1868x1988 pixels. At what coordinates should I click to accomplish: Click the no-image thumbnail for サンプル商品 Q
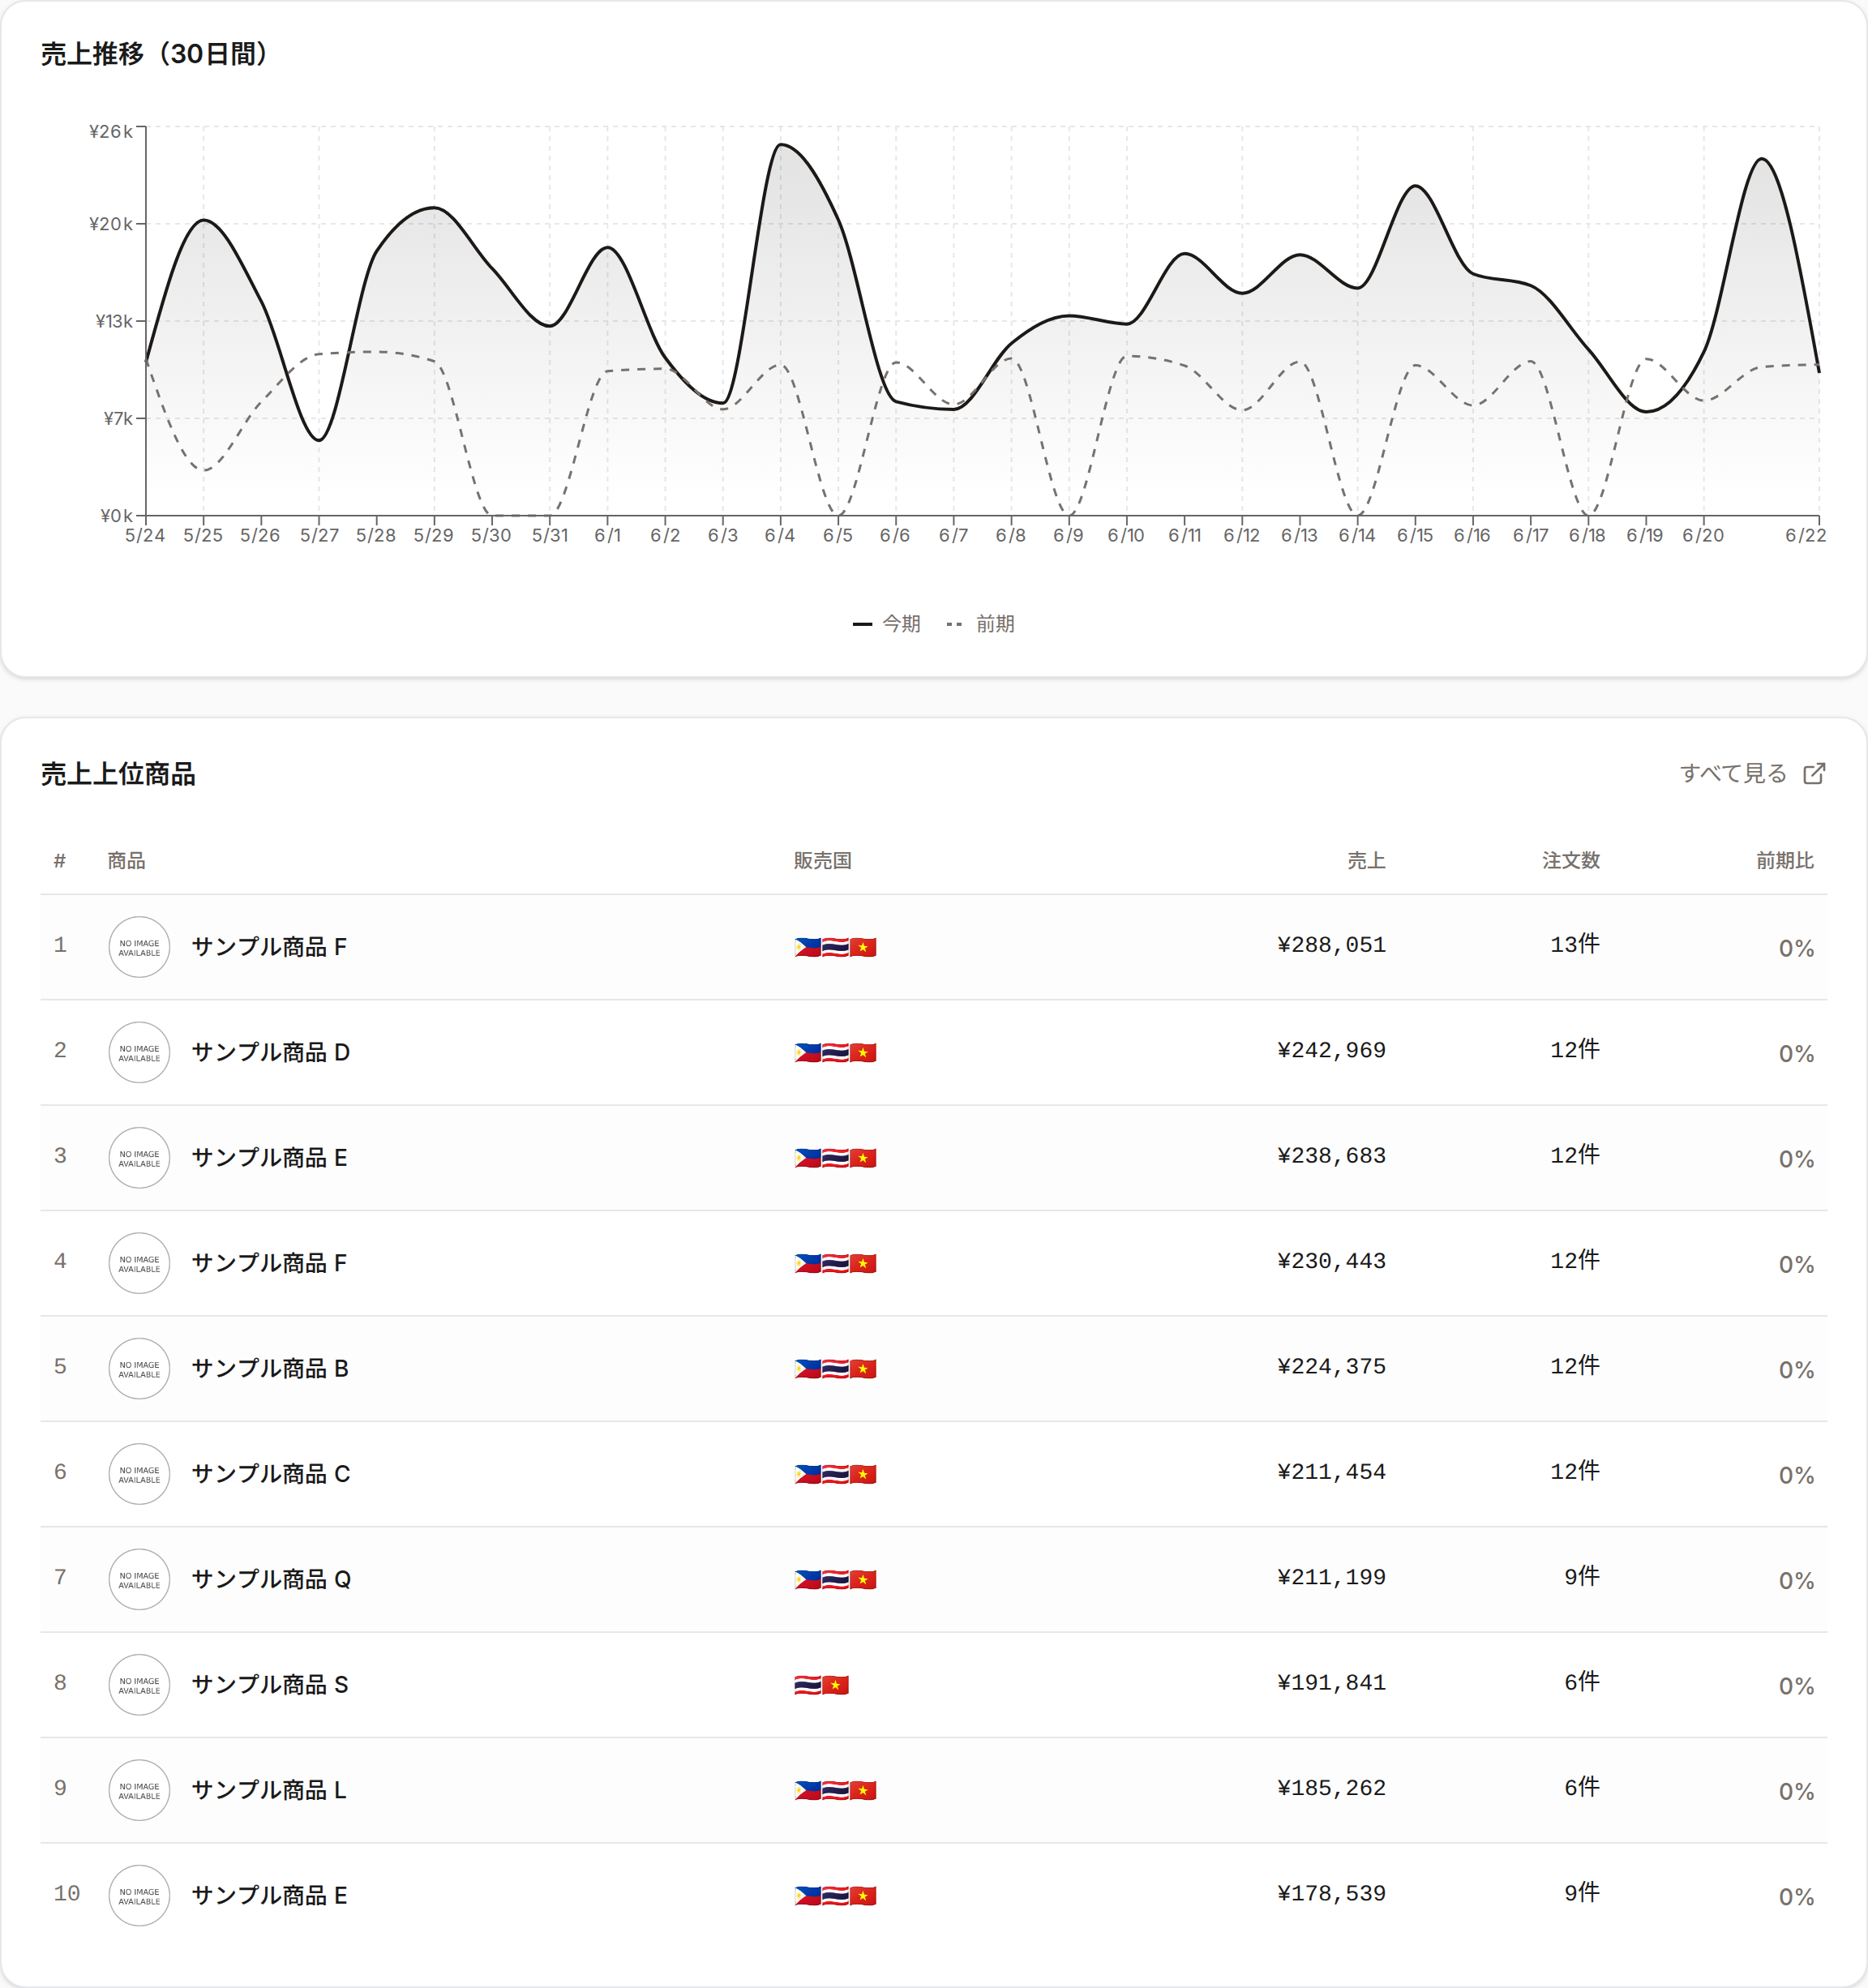[139, 1579]
